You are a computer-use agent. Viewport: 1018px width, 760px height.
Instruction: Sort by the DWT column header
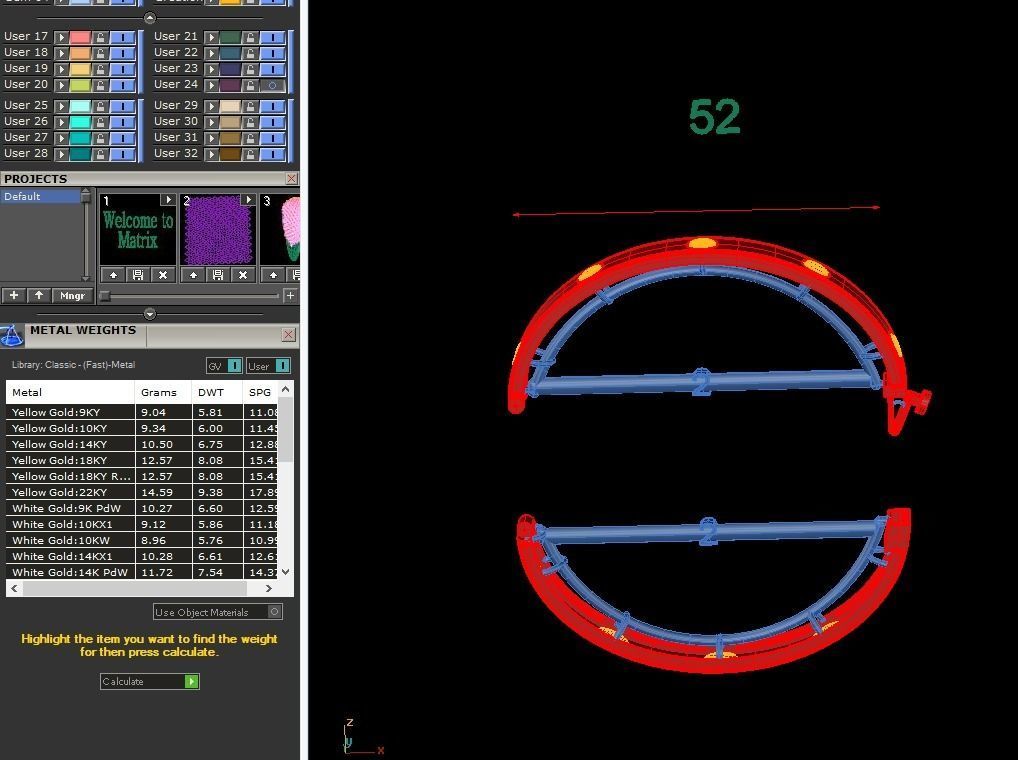[217, 393]
